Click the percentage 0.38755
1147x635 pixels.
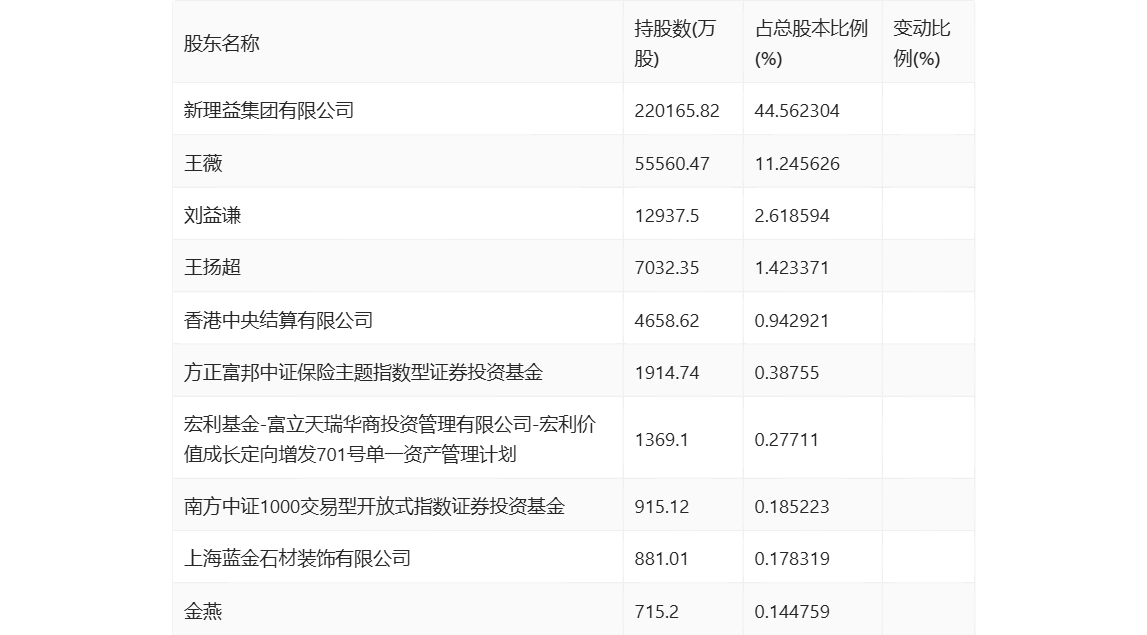787,372
